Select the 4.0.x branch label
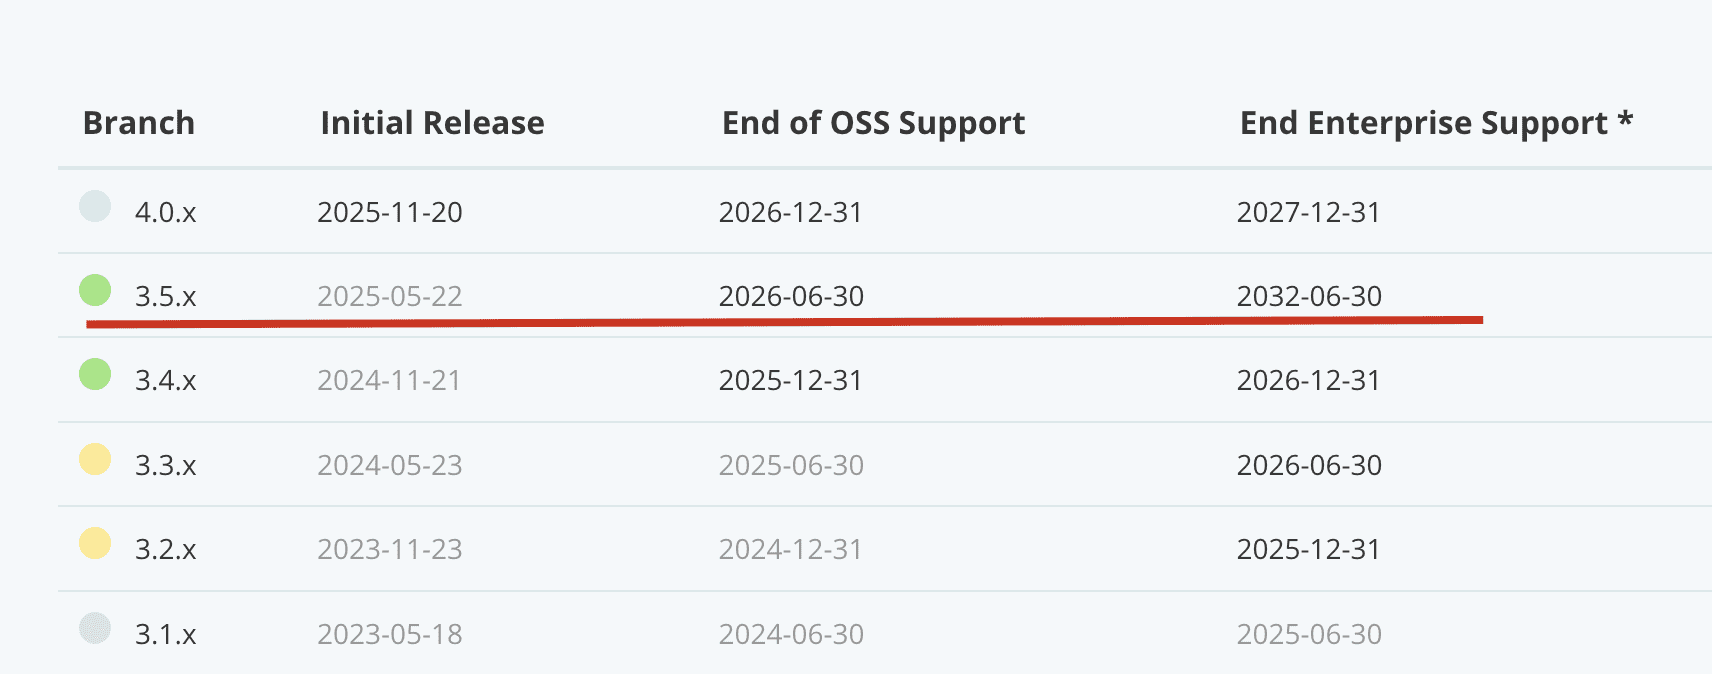1712x674 pixels. click(x=166, y=212)
